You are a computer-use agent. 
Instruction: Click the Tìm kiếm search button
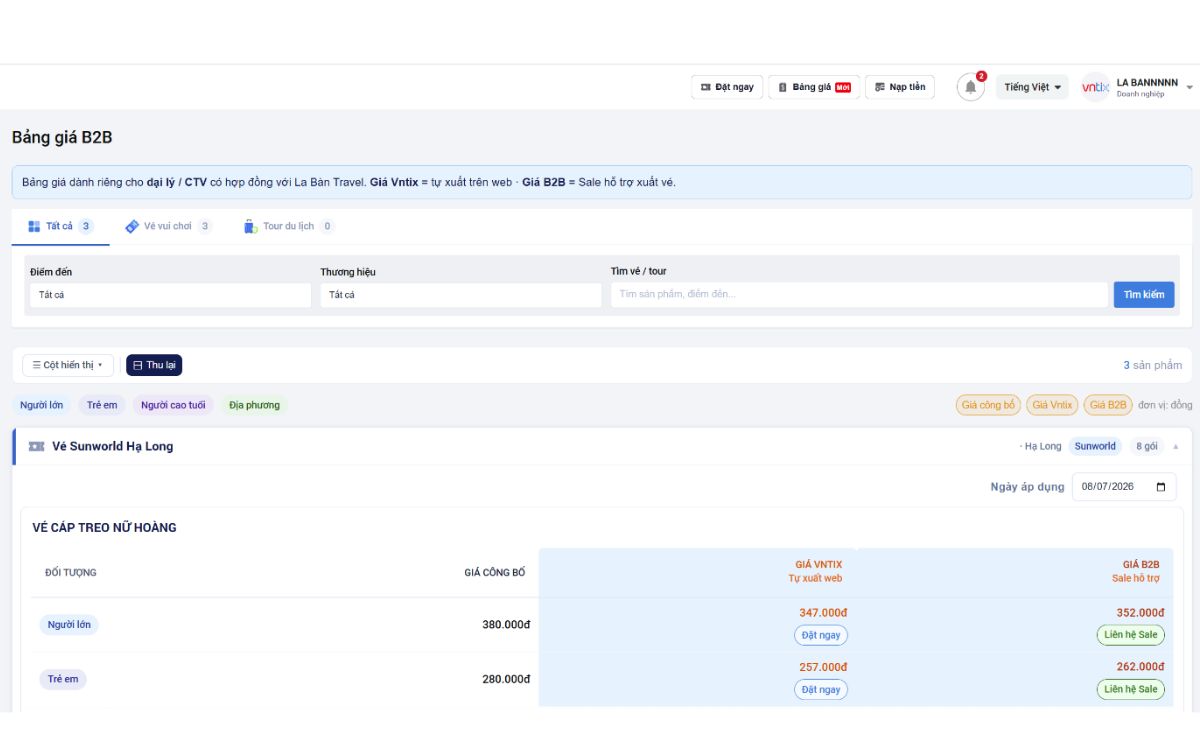click(1144, 295)
